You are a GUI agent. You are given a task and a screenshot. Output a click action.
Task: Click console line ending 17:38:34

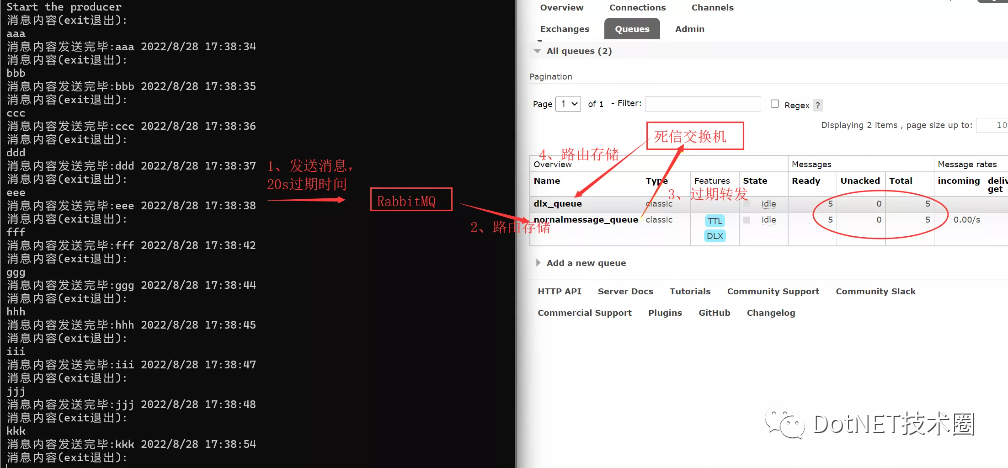[x=131, y=47]
